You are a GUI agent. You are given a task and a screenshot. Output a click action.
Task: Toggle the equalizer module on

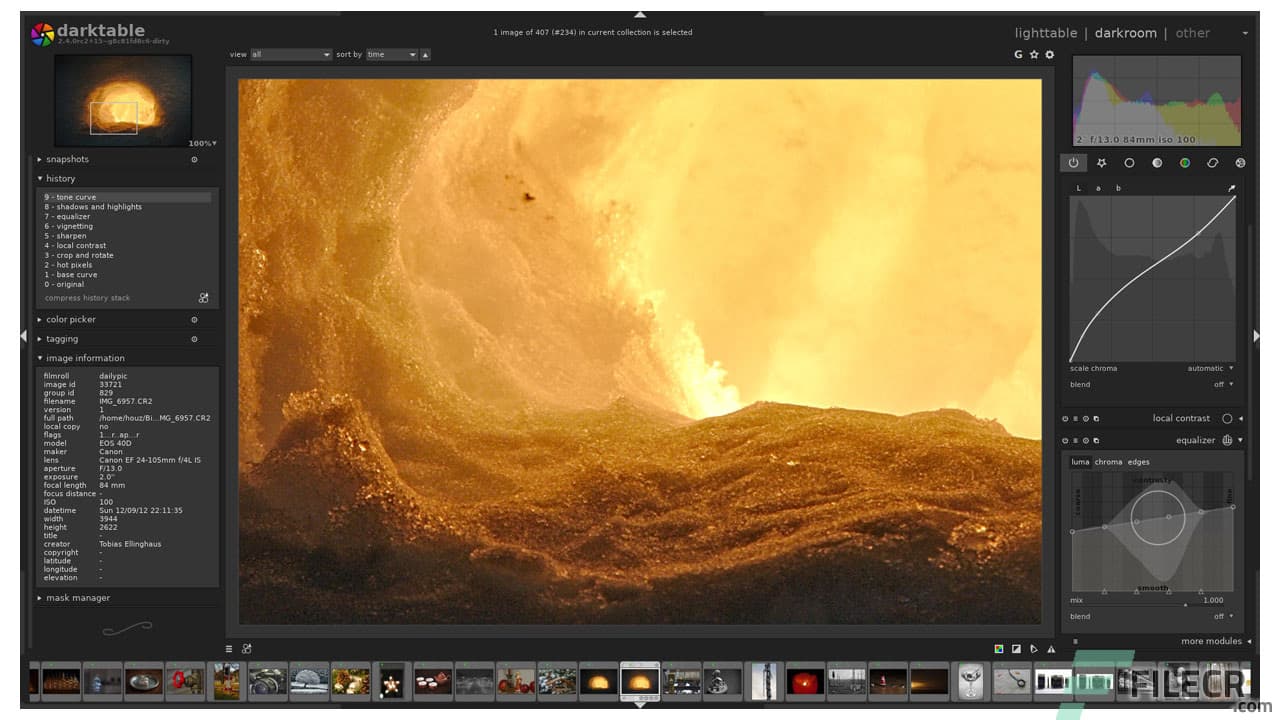click(1064, 440)
